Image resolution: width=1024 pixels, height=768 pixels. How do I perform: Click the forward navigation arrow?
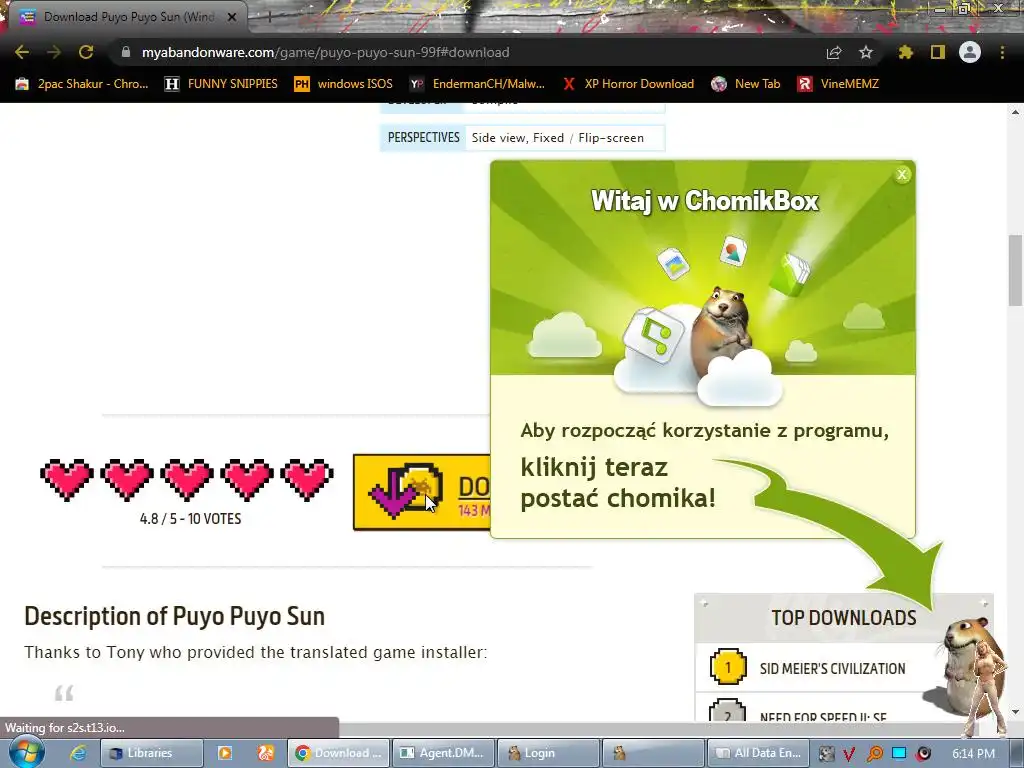(x=54, y=52)
